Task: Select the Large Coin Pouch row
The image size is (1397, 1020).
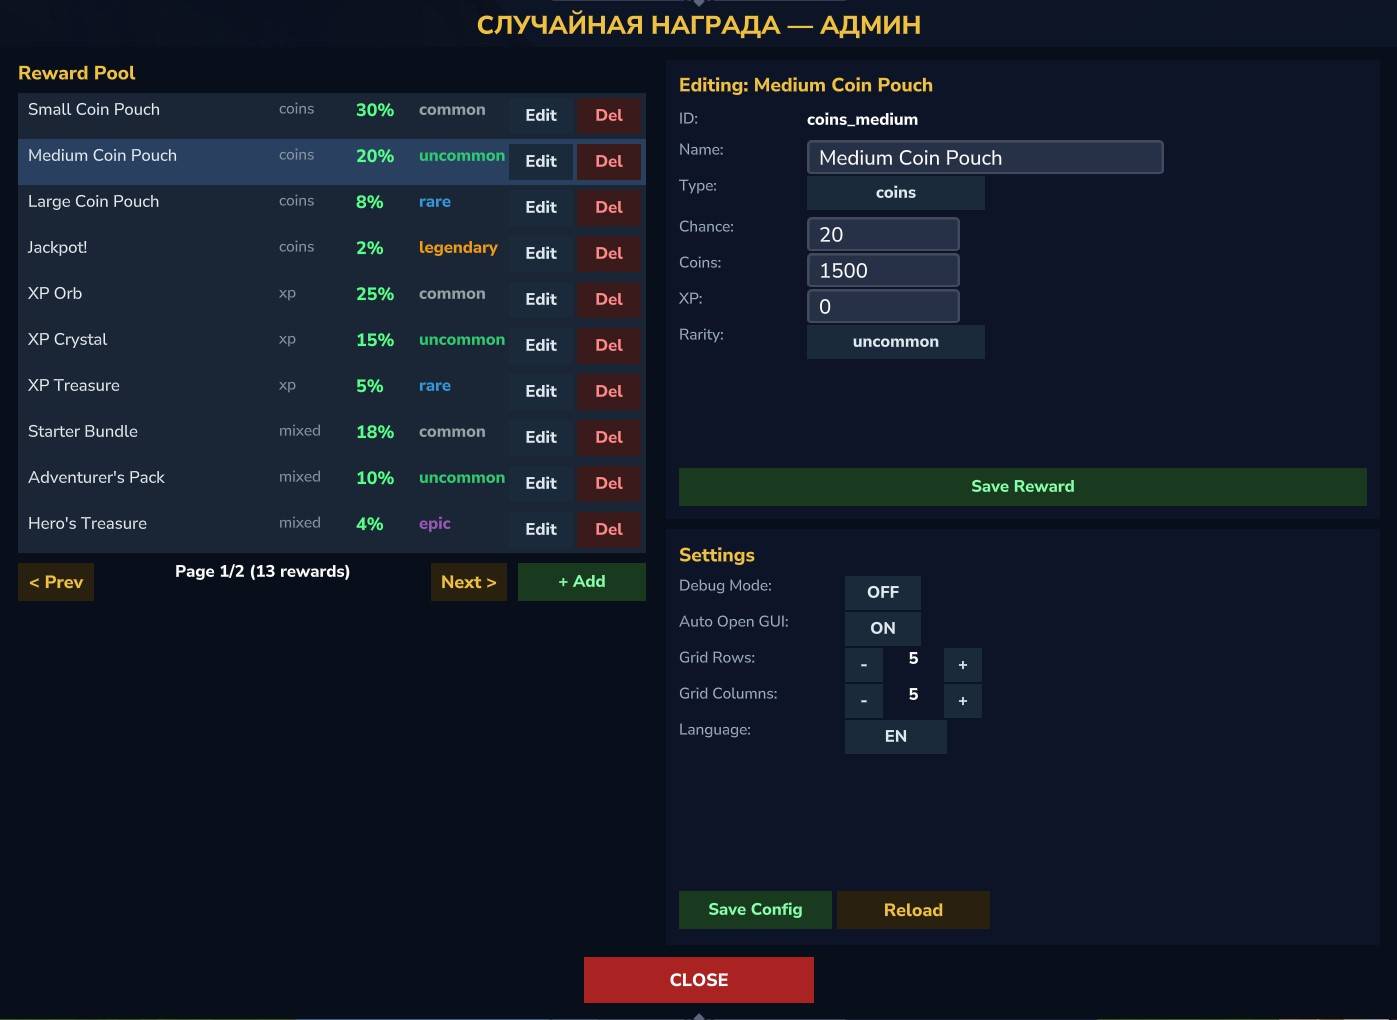Action: pos(332,207)
